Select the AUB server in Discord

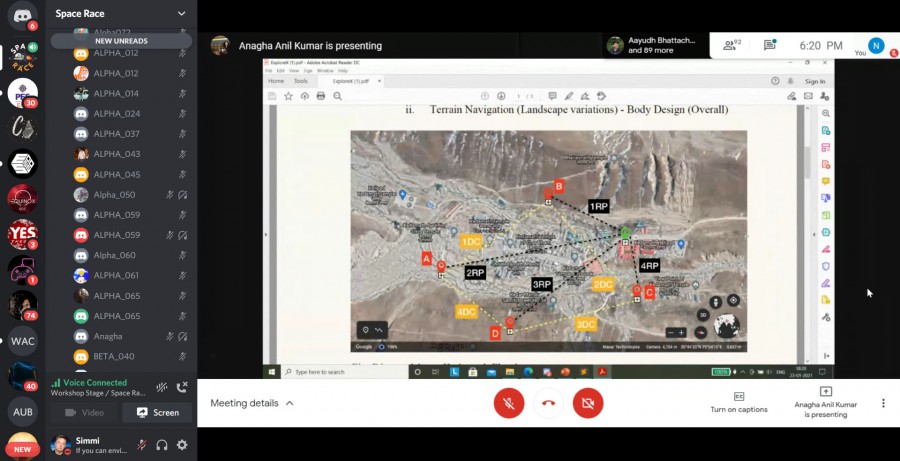click(22, 411)
